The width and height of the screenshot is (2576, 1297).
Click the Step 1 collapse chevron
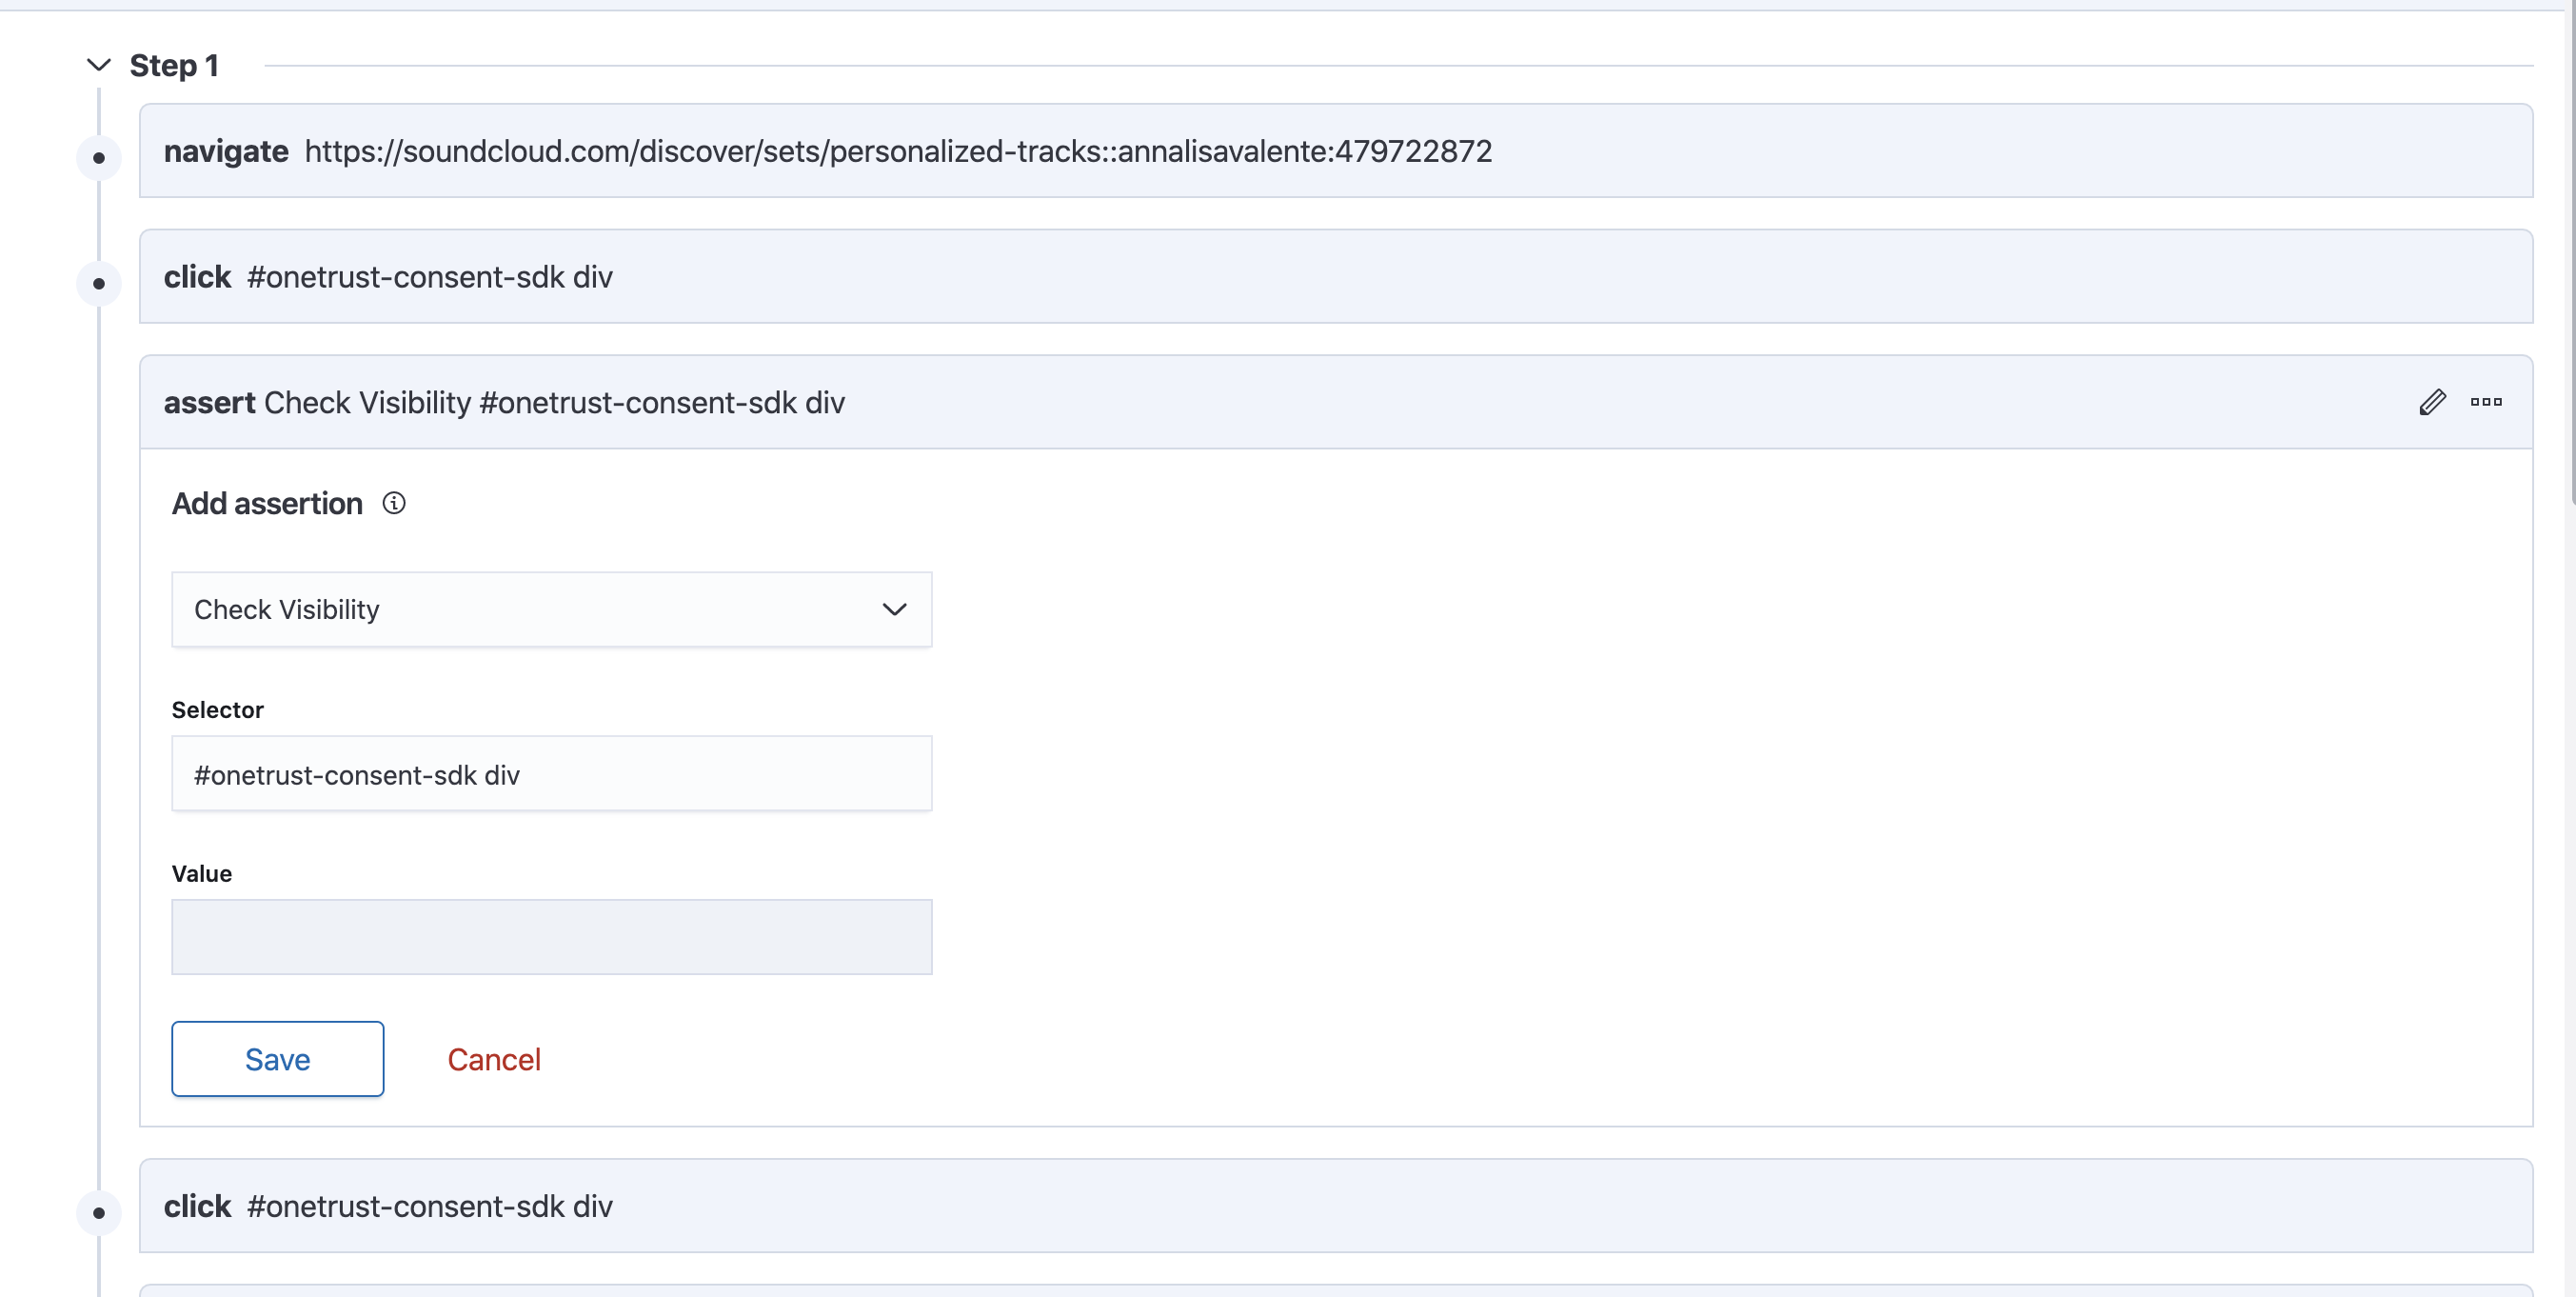coord(99,65)
